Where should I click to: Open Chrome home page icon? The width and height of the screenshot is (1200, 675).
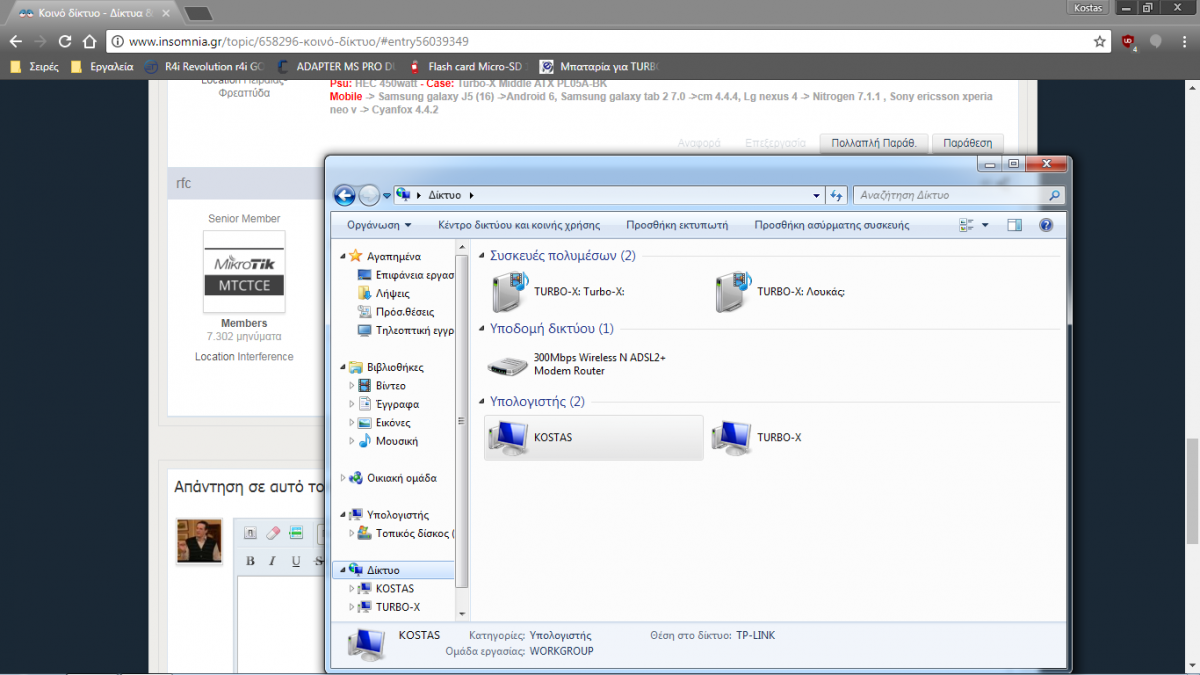pos(89,42)
